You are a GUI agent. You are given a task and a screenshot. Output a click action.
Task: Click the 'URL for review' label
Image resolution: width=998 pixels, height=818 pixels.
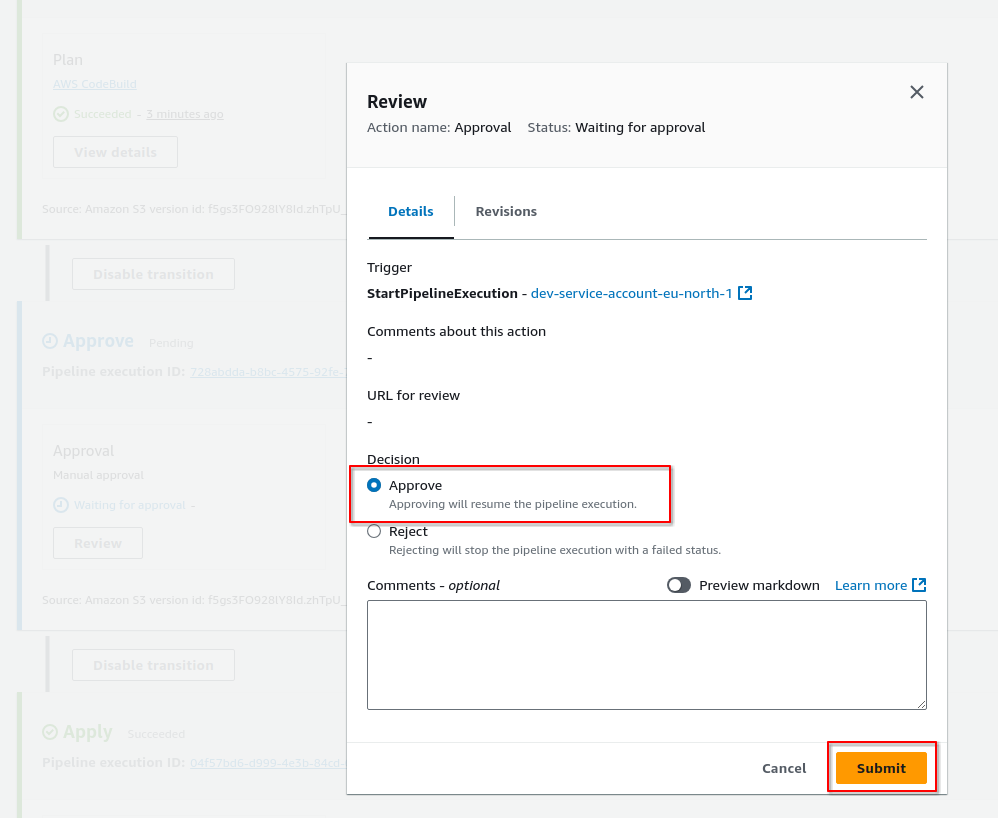pos(413,395)
